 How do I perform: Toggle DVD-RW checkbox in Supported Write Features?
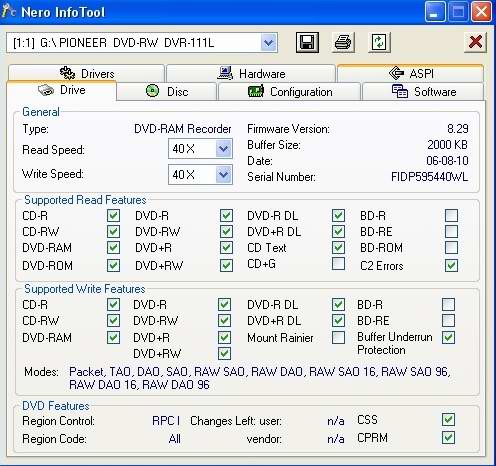point(224,320)
